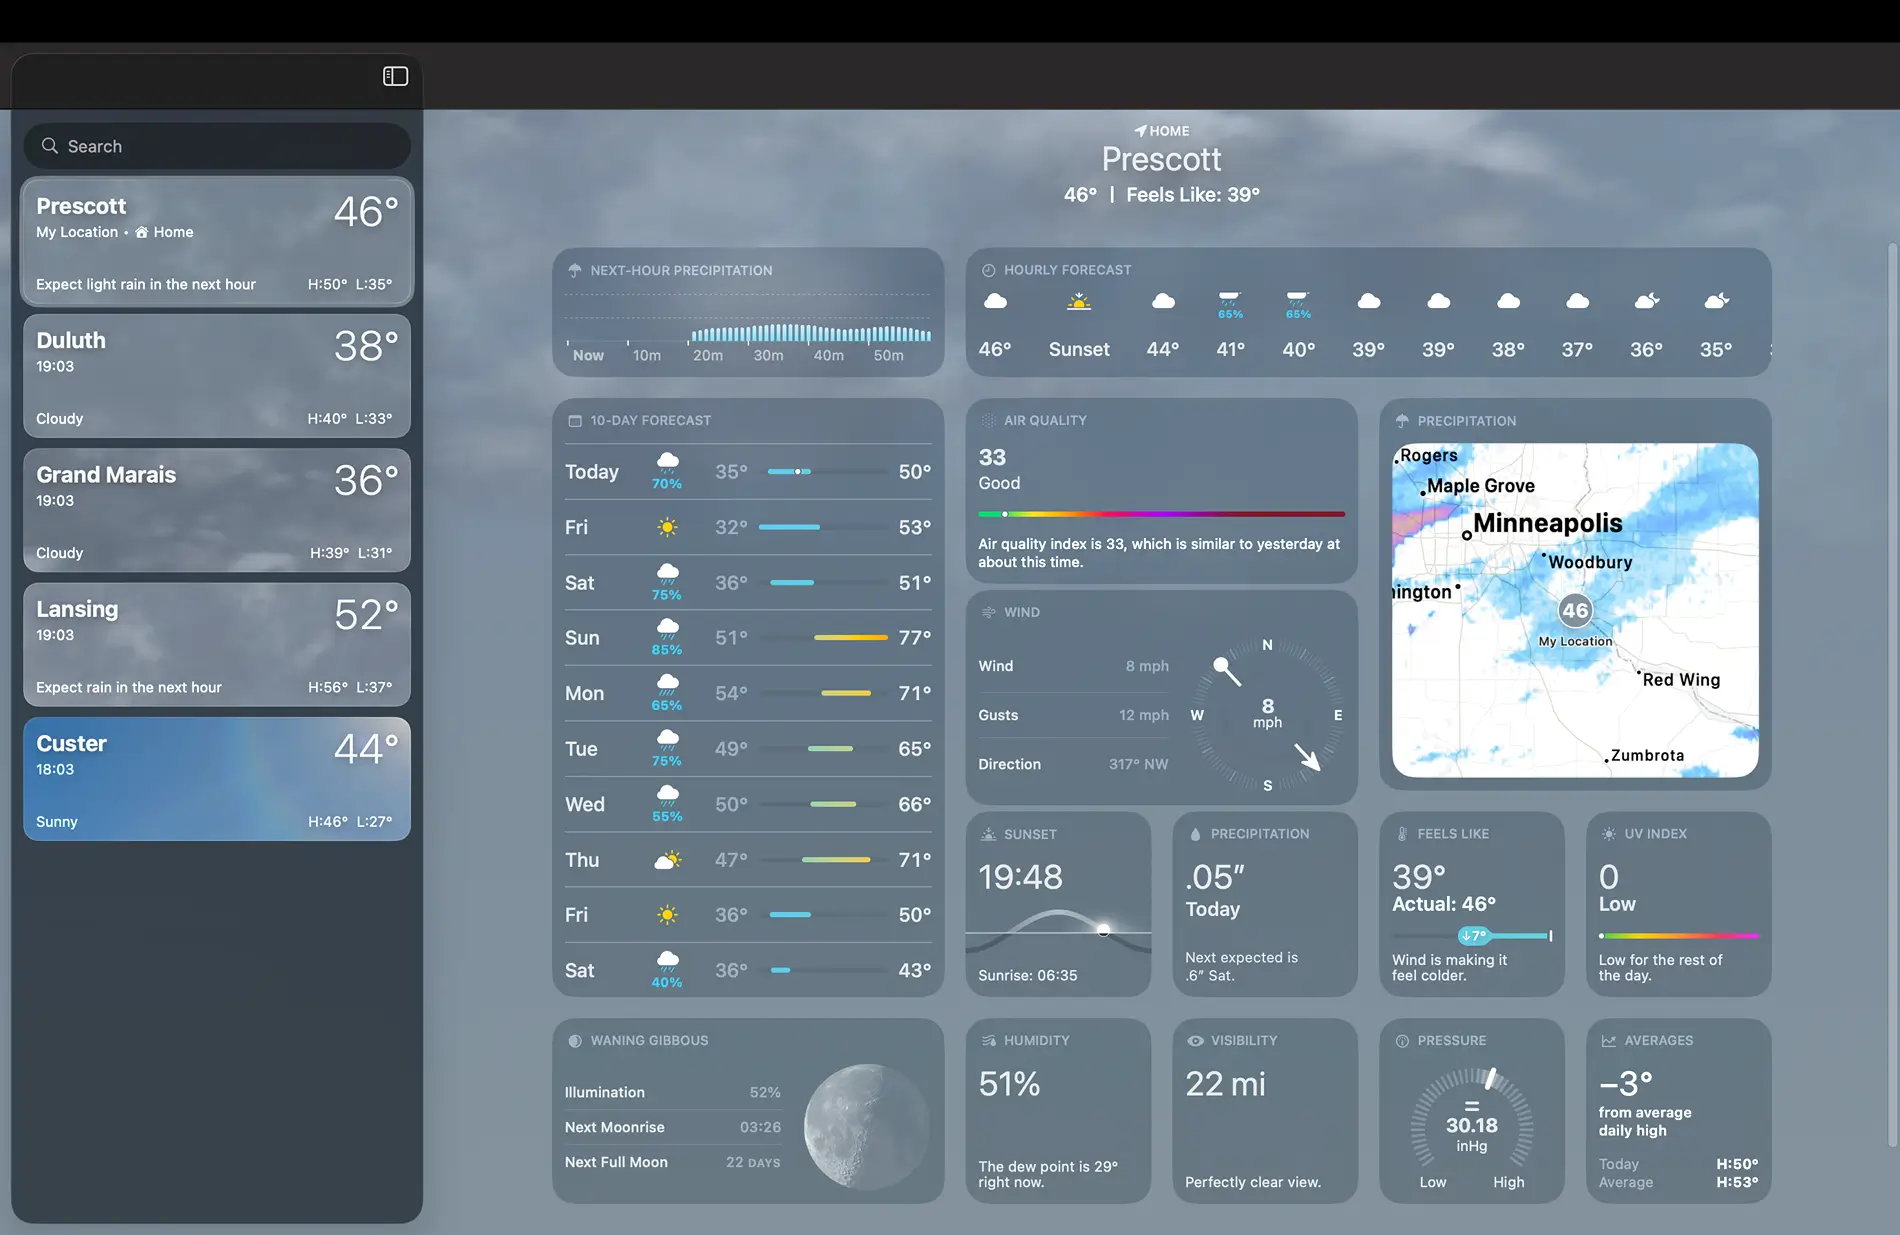Click the Sunset icon in hourly forecast
The width and height of the screenshot is (1900, 1235).
click(x=1079, y=302)
